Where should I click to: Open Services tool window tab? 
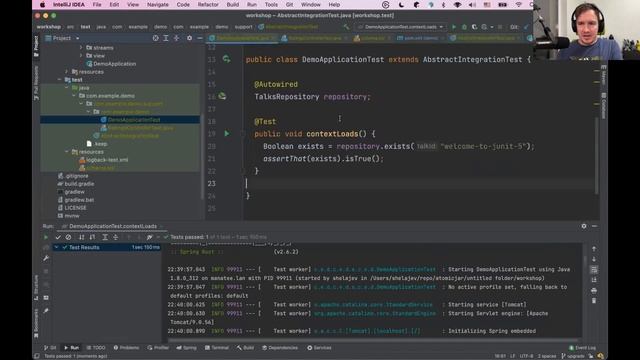tap(319, 348)
